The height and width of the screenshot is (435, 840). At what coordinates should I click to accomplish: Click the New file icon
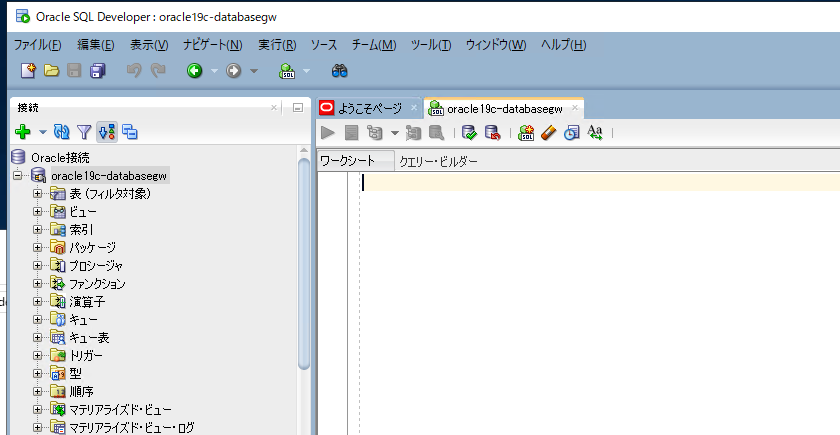pyautogui.click(x=28, y=70)
